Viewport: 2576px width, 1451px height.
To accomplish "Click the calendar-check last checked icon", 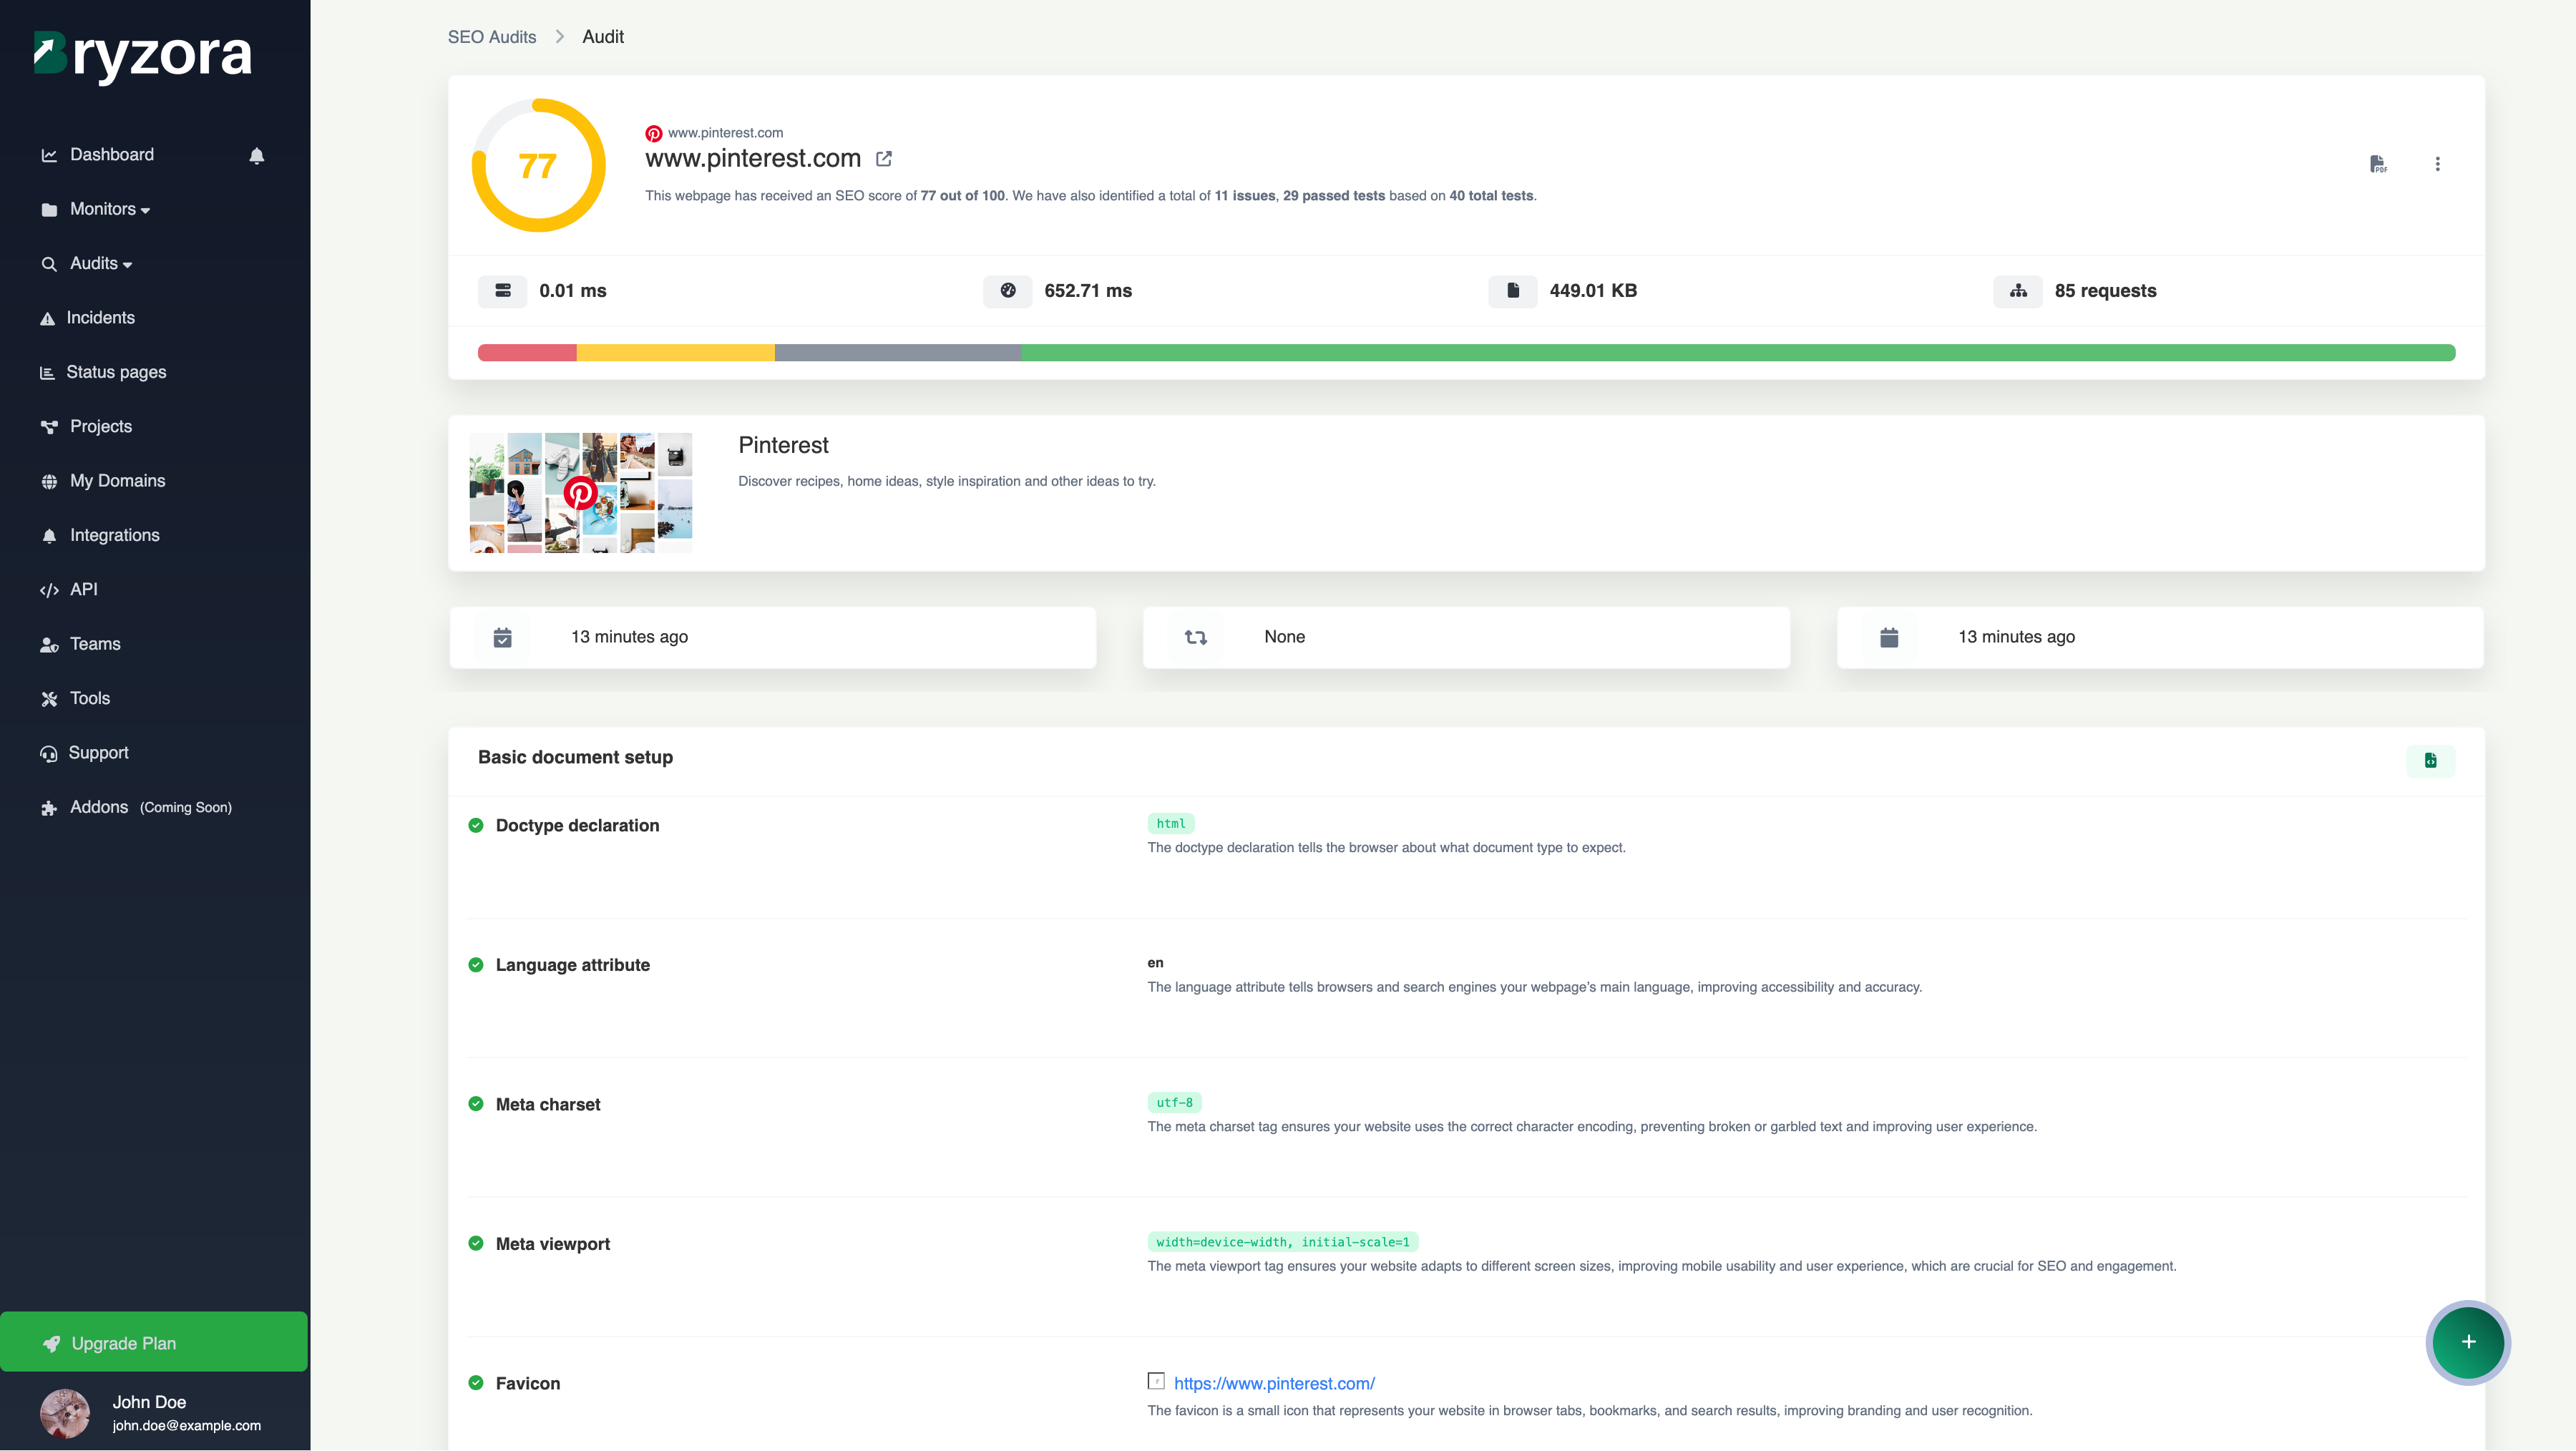I will tap(503, 638).
